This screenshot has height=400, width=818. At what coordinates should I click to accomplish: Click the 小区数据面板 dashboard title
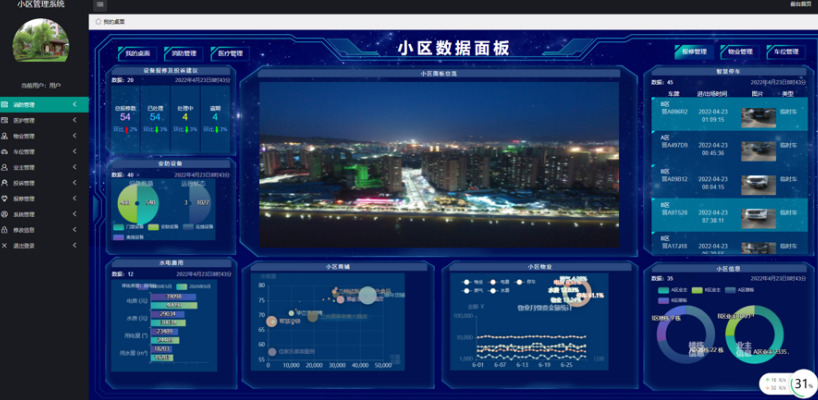coord(453,48)
